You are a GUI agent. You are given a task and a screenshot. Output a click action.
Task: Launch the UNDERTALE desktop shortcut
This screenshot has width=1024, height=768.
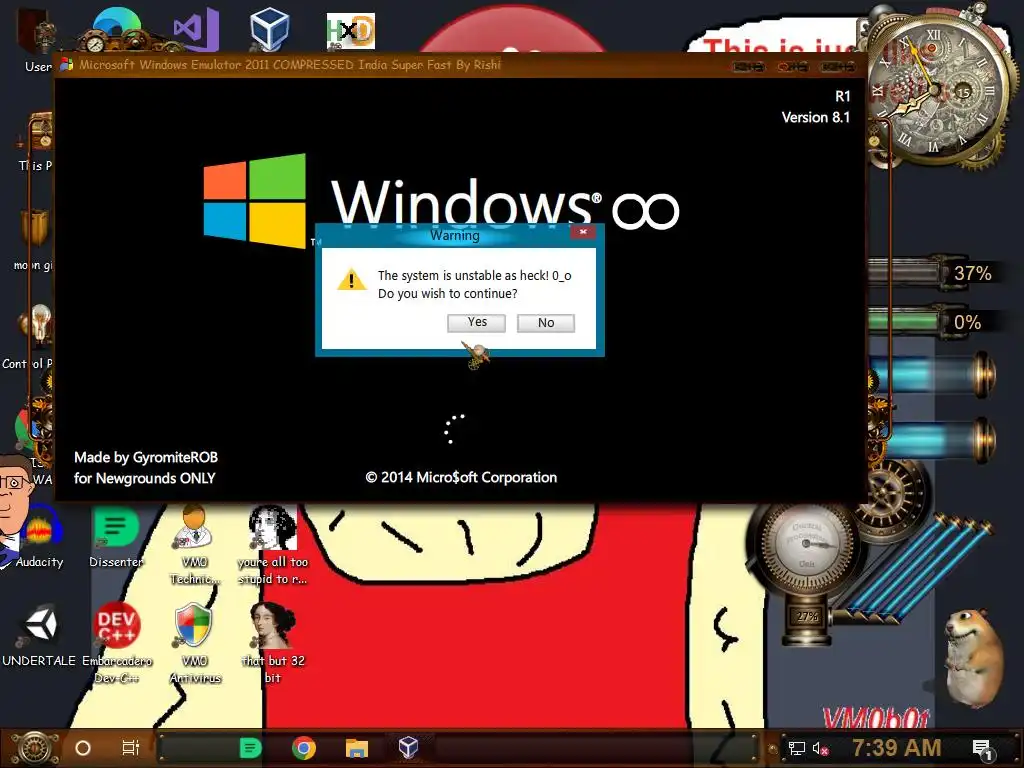(x=39, y=635)
